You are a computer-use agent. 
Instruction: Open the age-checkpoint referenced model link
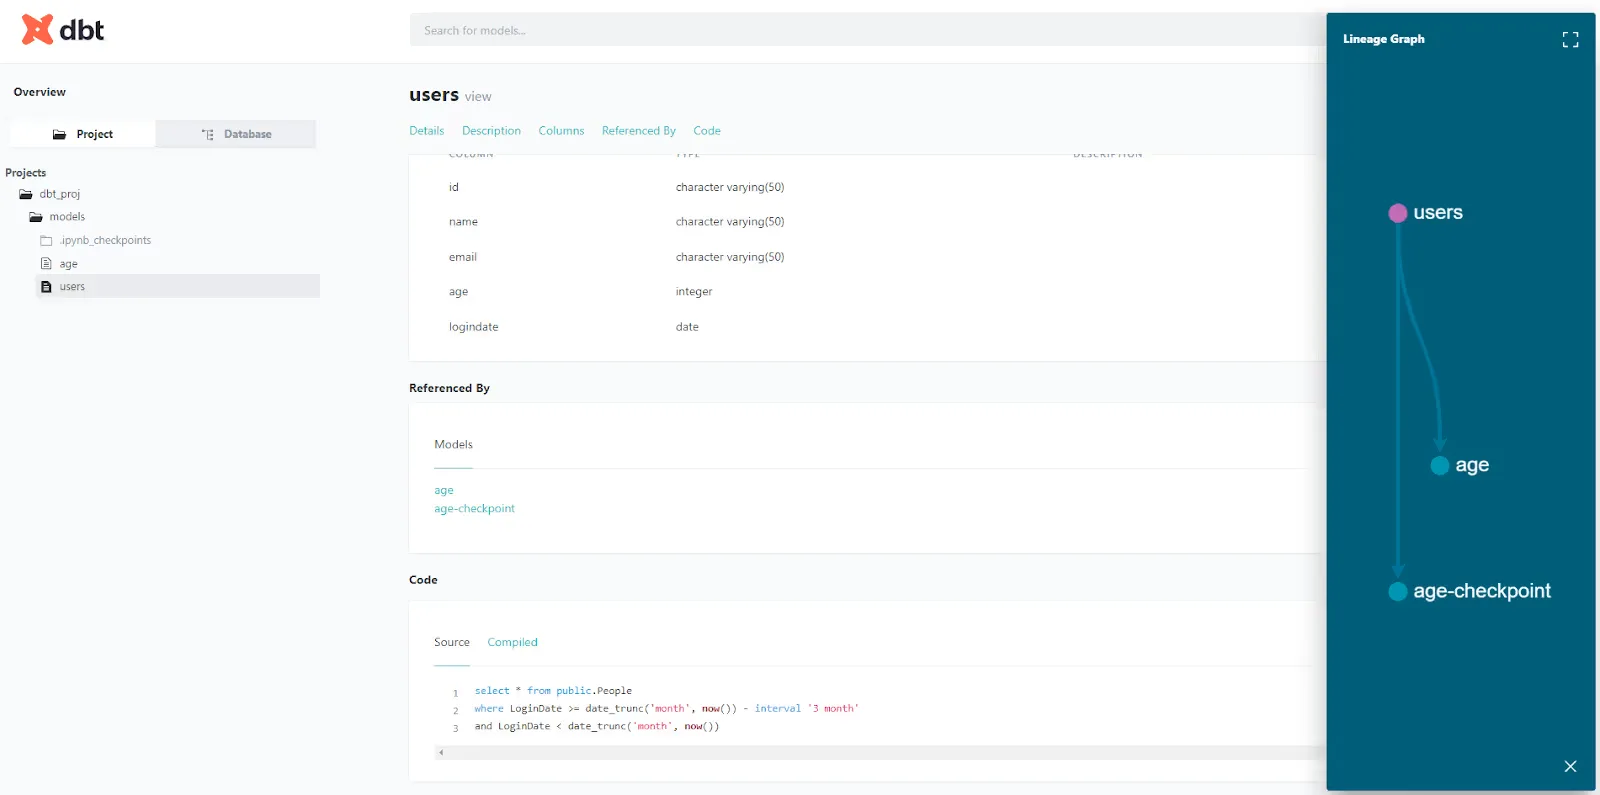[474, 509]
